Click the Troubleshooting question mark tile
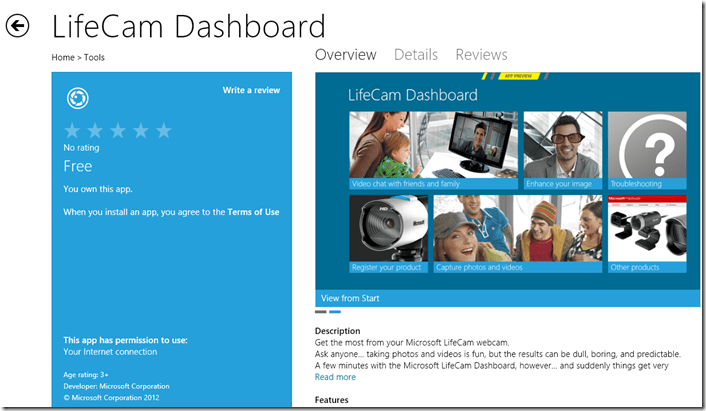This screenshot has width=706, height=411. click(x=646, y=150)
